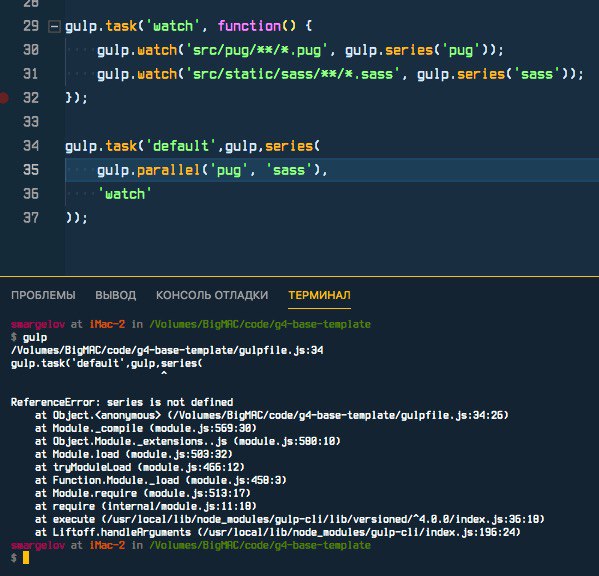Open the ВЫВОД tab
The height and width of the screenshot is (576, 599).
[115, 295]
